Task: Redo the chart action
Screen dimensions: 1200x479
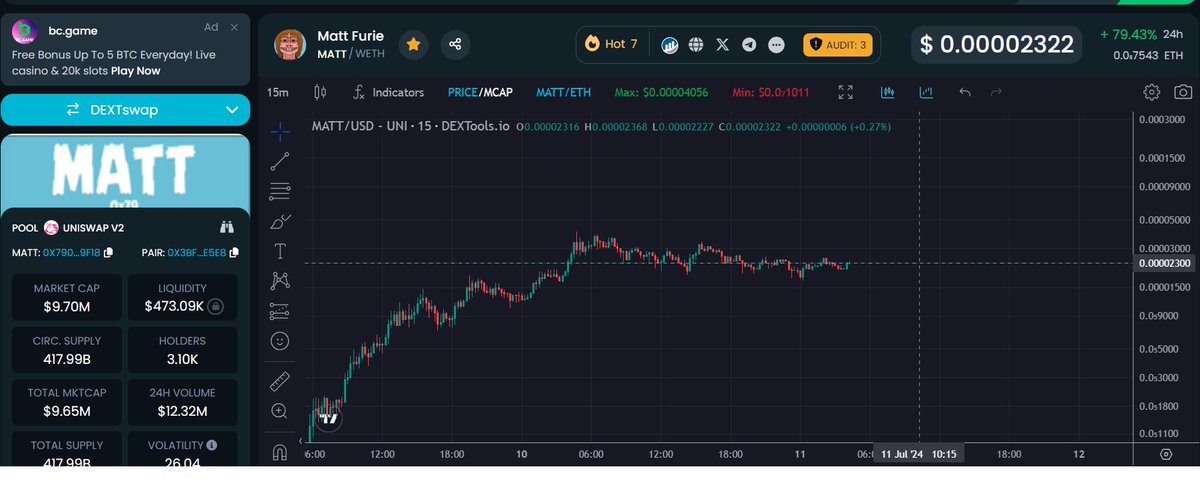Action: point(996,92)
